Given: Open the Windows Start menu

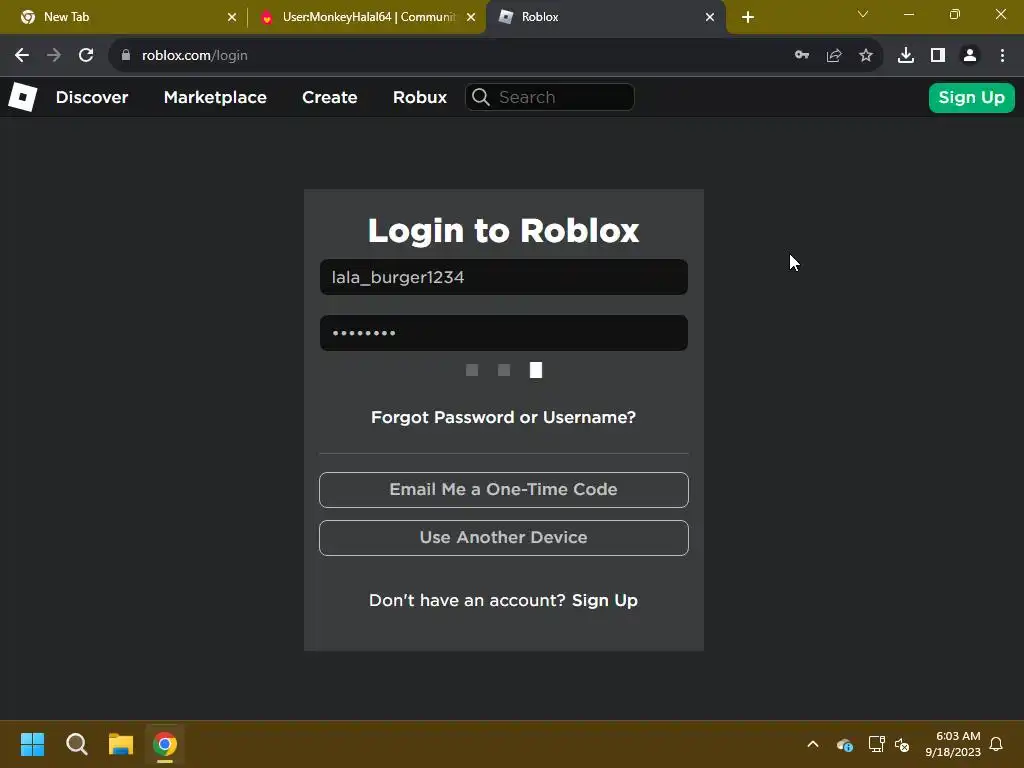Looking at the screenshot, I should tap(32, 744).
